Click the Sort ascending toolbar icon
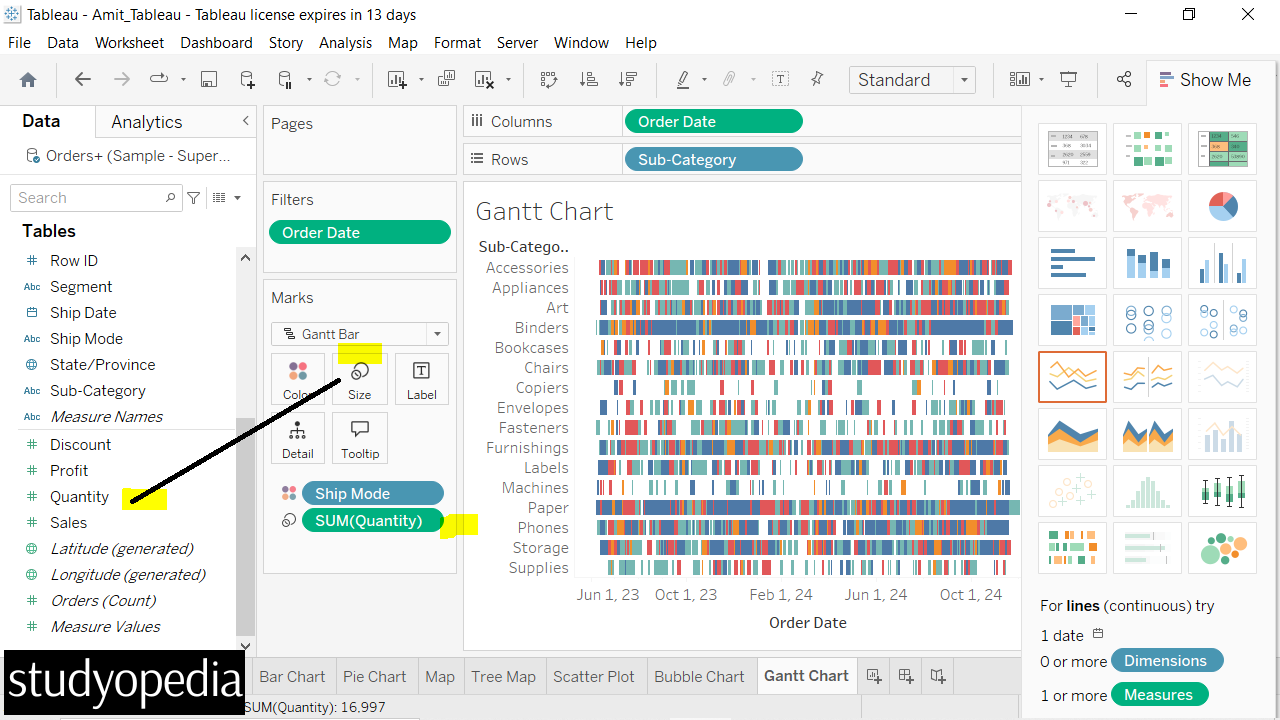1280x720 pixels. 589,80
